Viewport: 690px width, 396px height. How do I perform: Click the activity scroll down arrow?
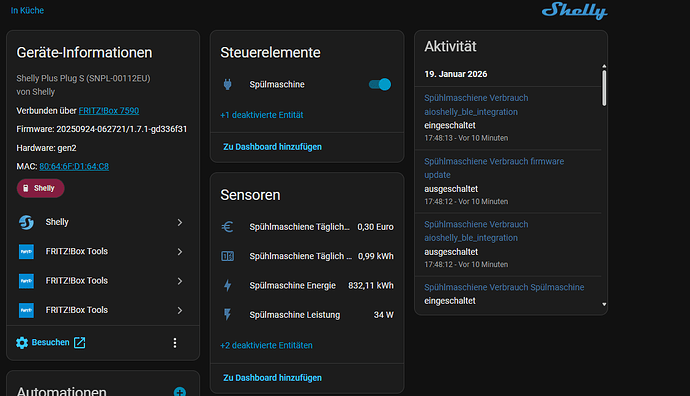pos(604,304)
